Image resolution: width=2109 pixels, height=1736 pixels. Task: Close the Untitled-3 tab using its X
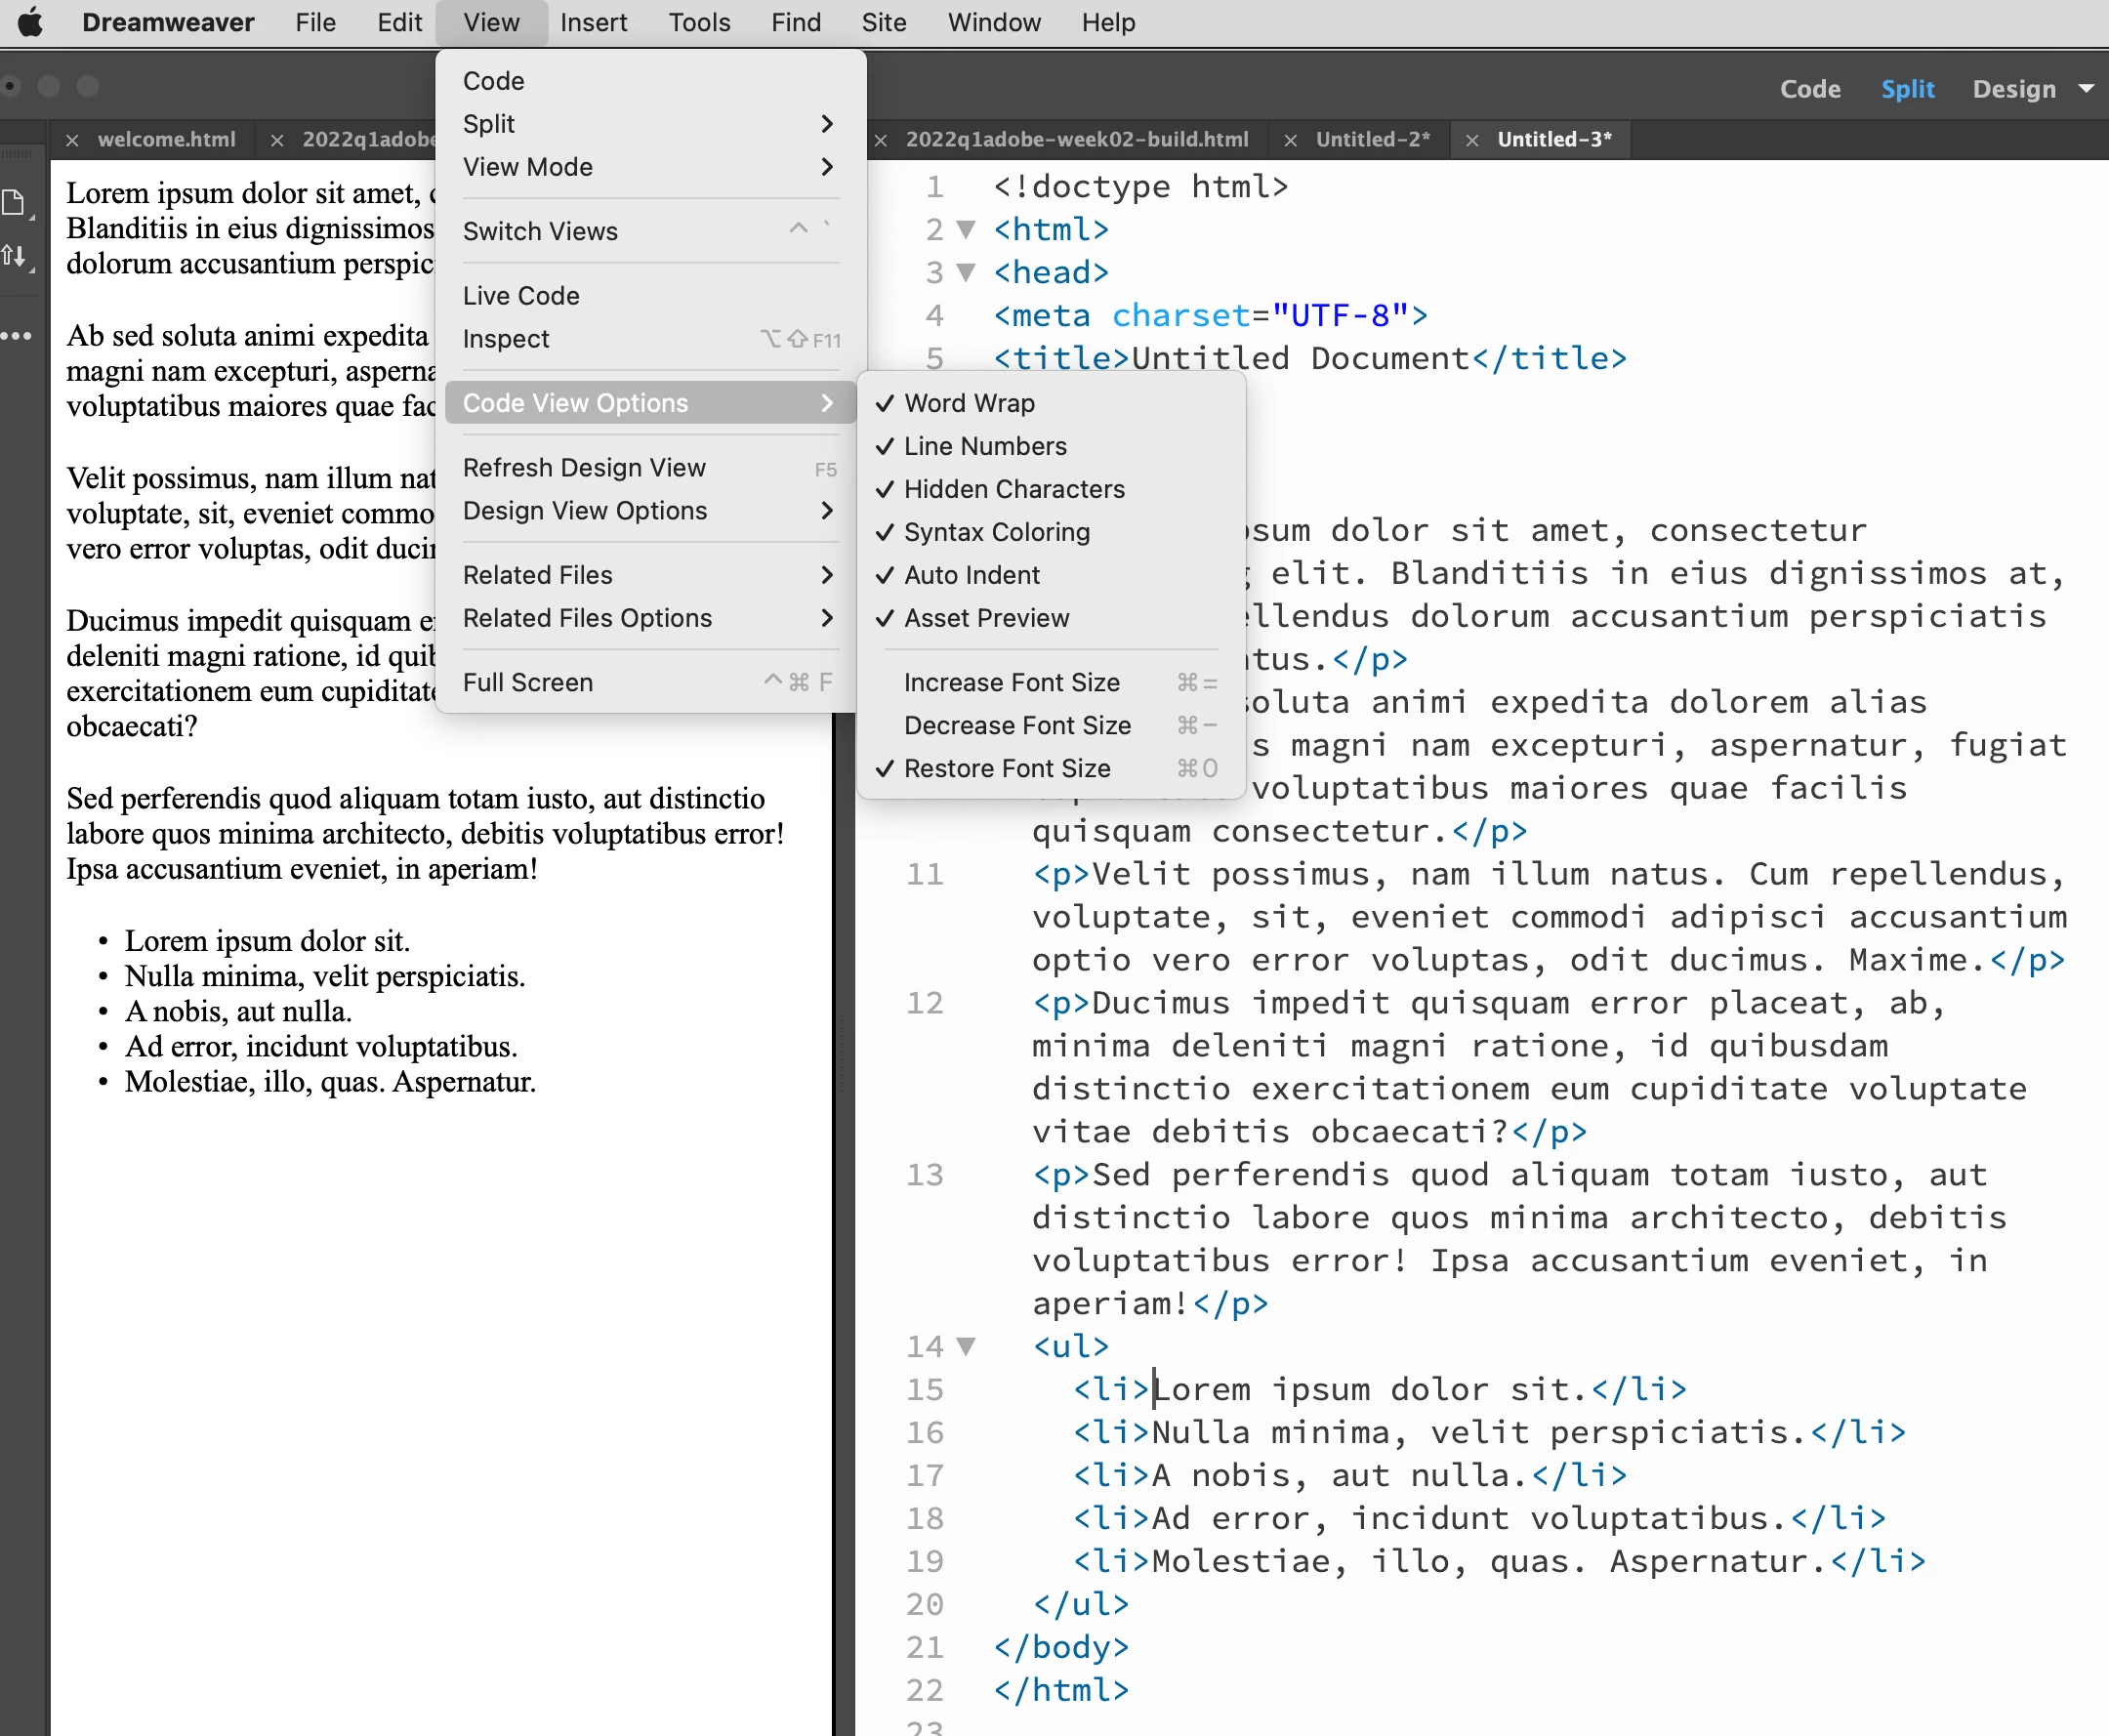[1472, 141]
